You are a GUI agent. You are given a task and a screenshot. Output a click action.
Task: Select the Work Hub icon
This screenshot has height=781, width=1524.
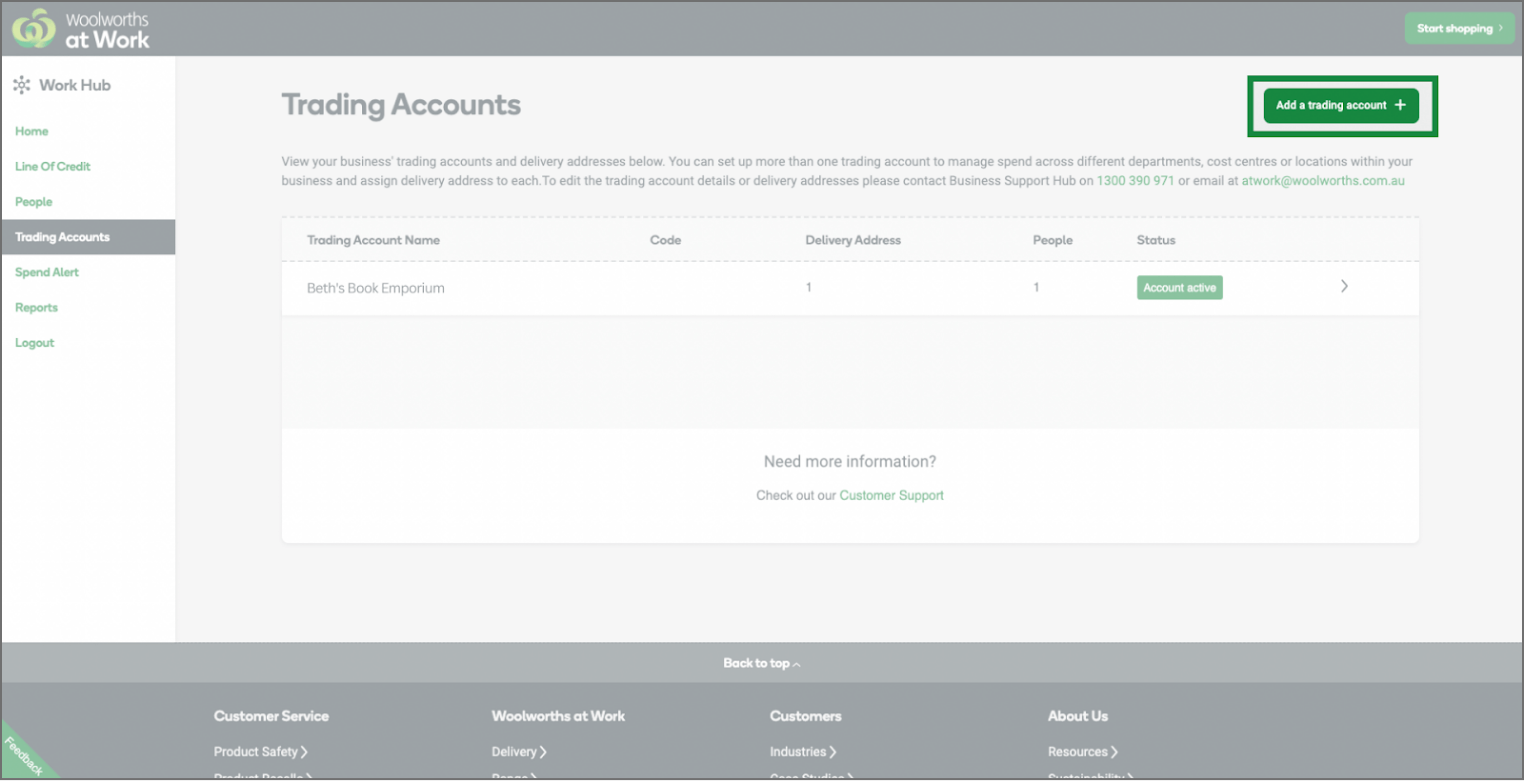click(x=22, y=85)
